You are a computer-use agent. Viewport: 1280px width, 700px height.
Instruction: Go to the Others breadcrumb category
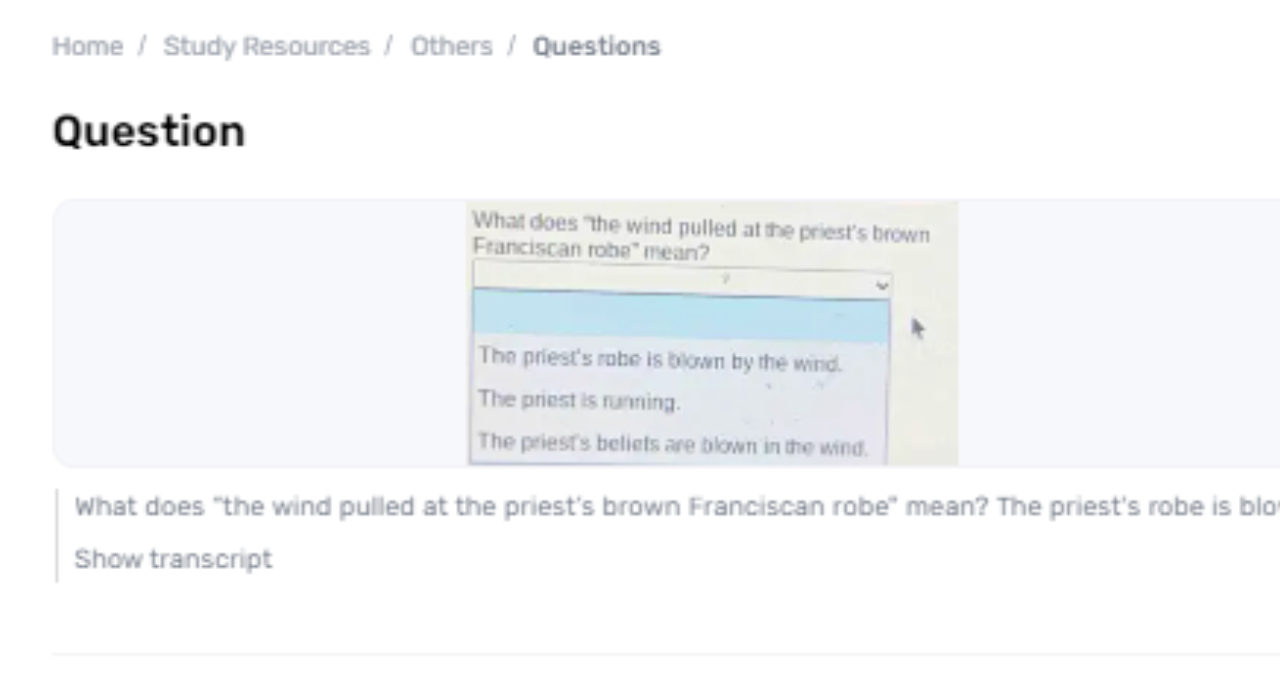(451, 46)
